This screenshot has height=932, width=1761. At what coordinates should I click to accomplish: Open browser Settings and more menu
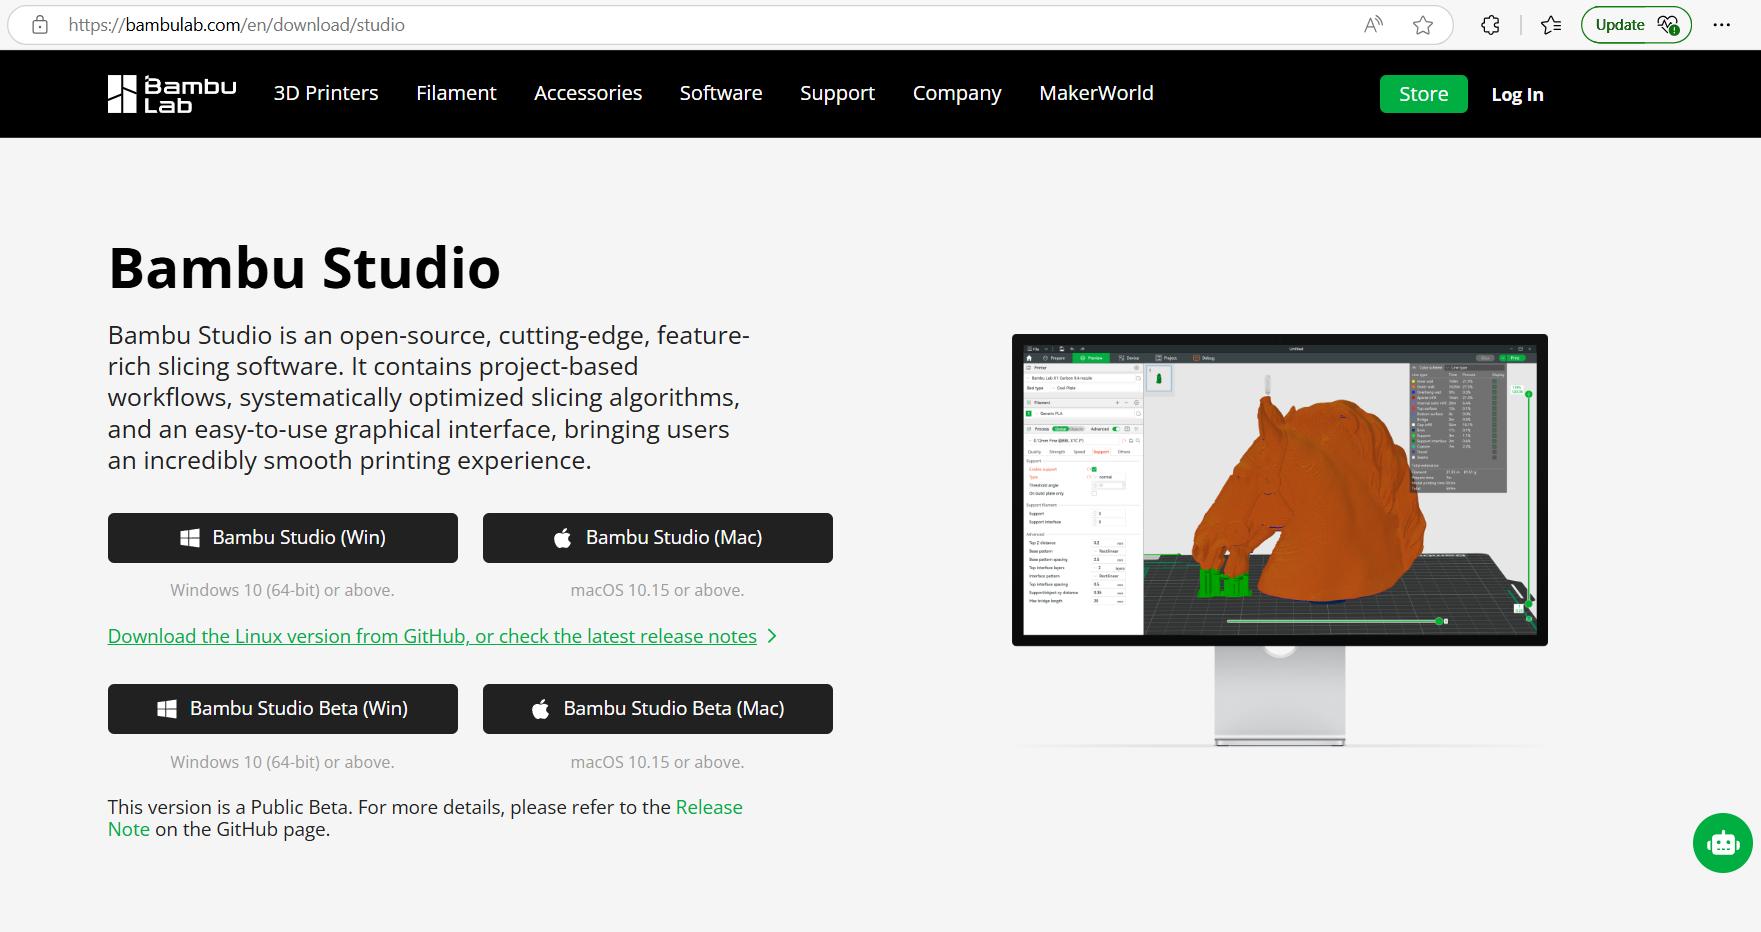coord(1721,25)
